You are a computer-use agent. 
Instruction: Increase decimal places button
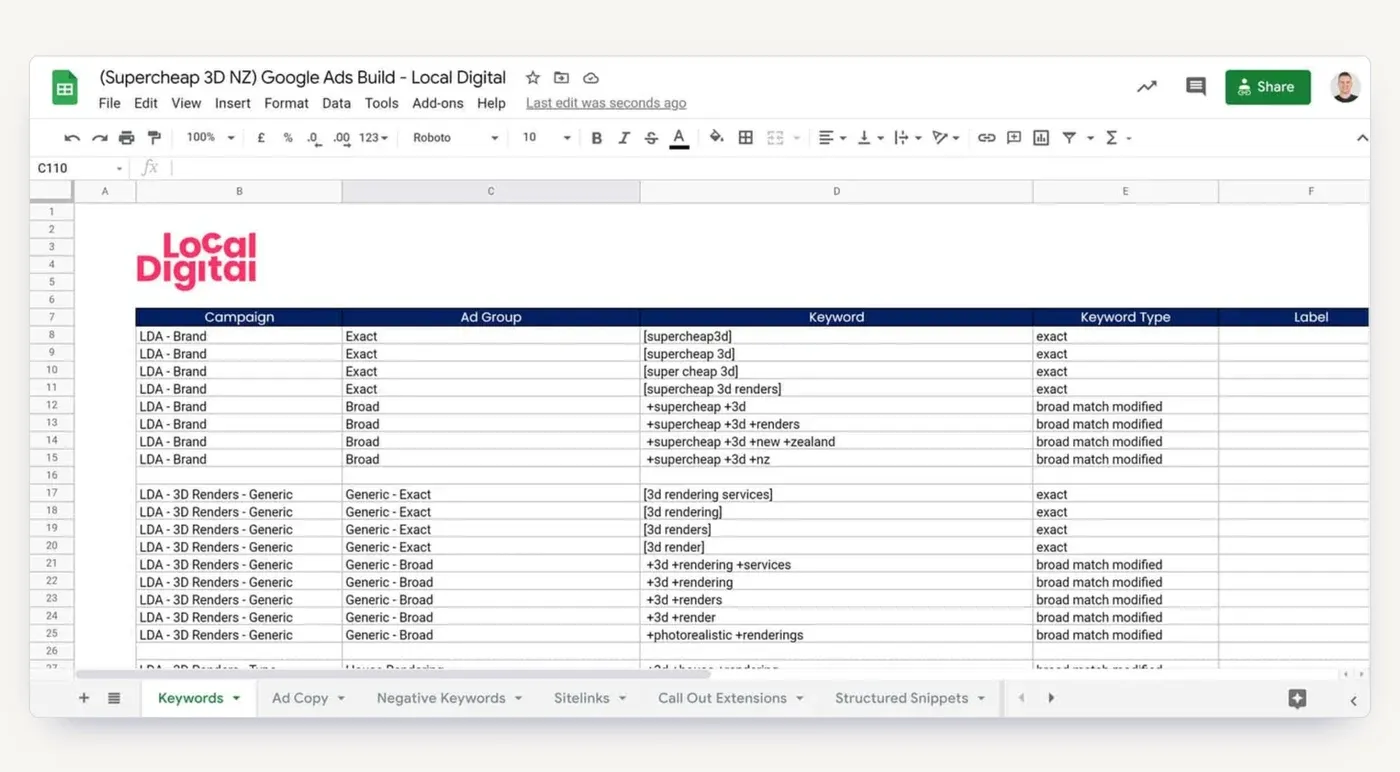coord(342,138)
